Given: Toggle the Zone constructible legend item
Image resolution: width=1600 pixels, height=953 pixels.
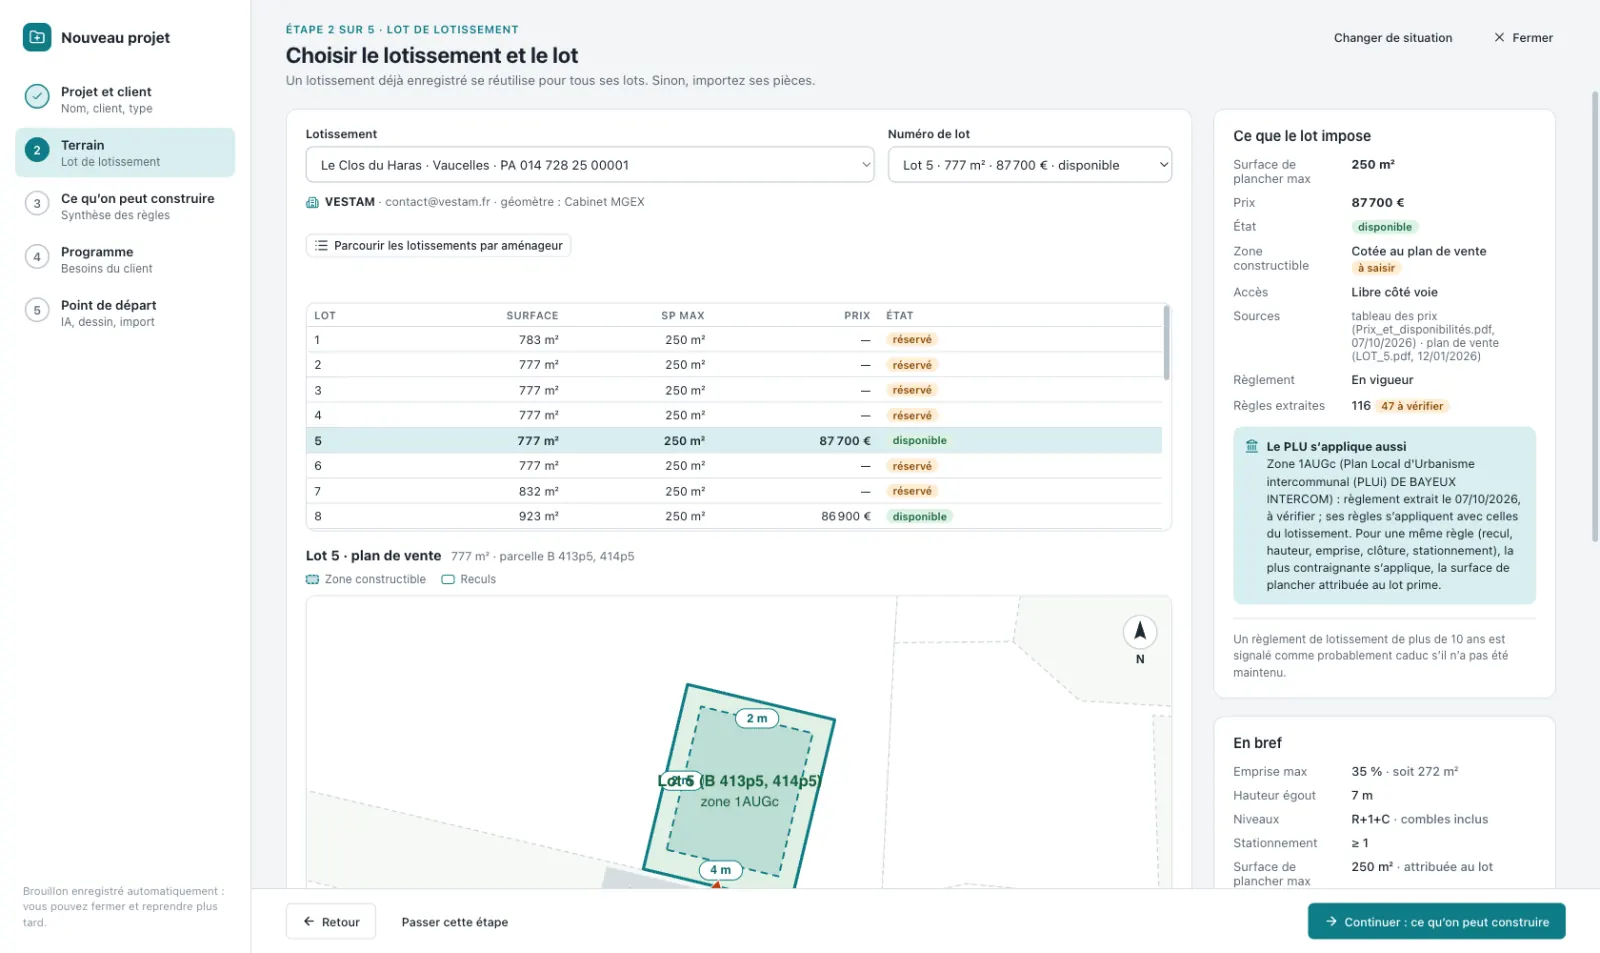Looking at the screenshot, I should [366, 579].
